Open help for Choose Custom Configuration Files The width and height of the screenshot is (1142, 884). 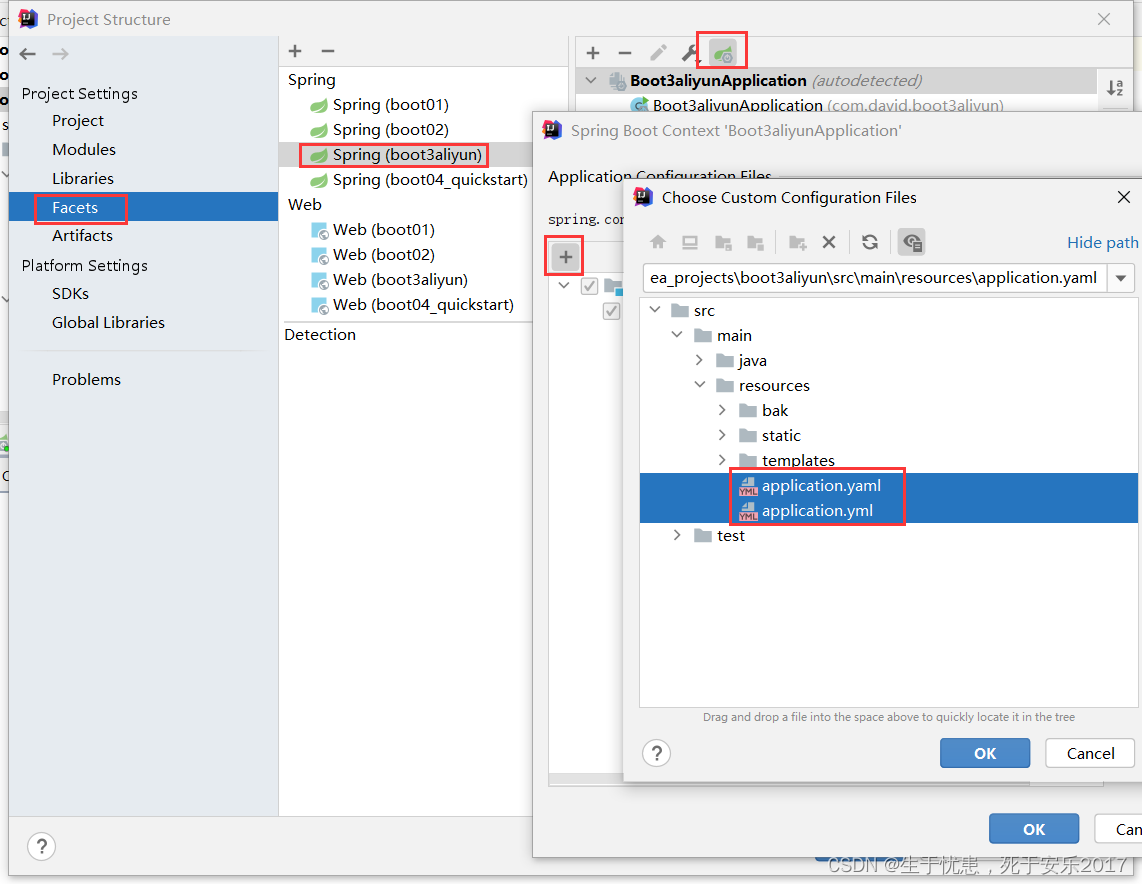click(656, 753)
